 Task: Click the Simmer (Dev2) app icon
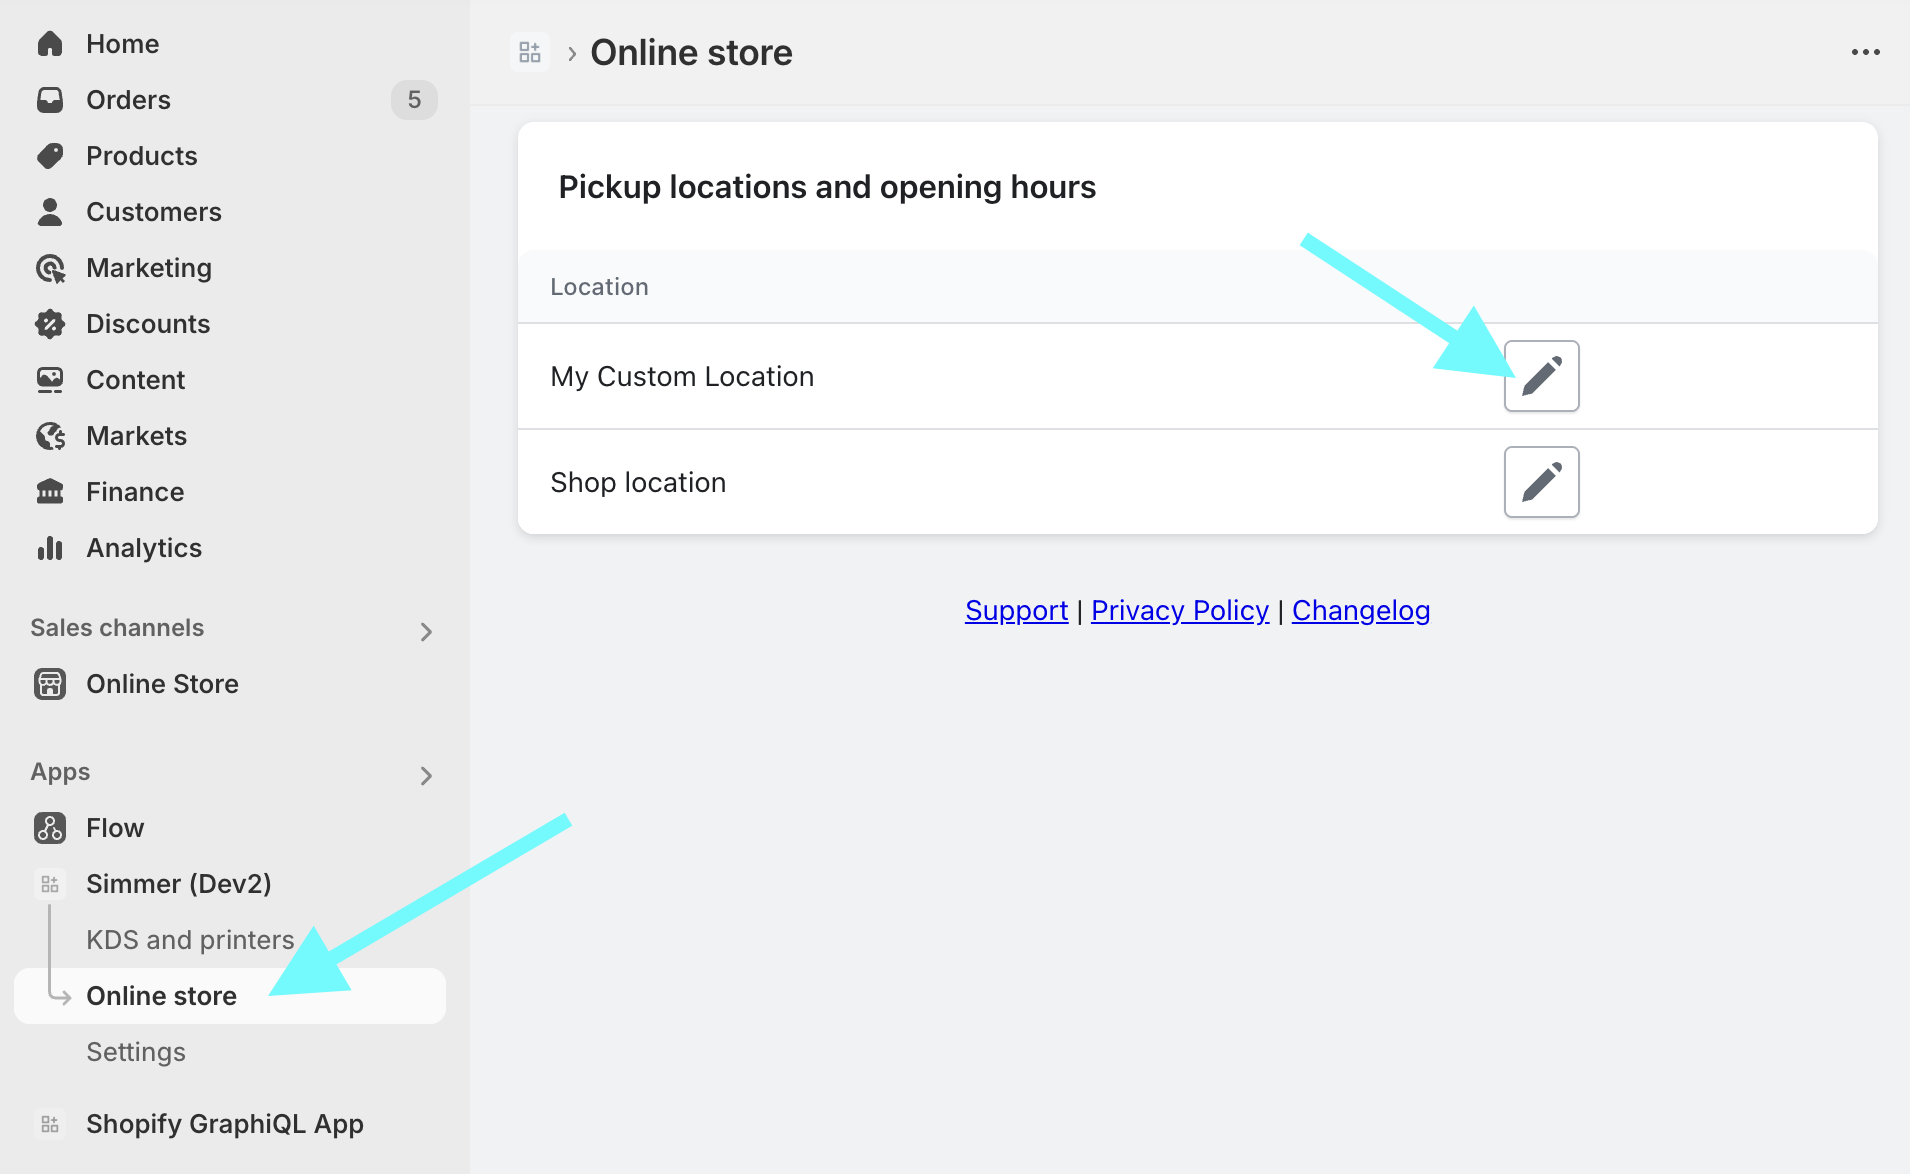(x=50, y=884)
